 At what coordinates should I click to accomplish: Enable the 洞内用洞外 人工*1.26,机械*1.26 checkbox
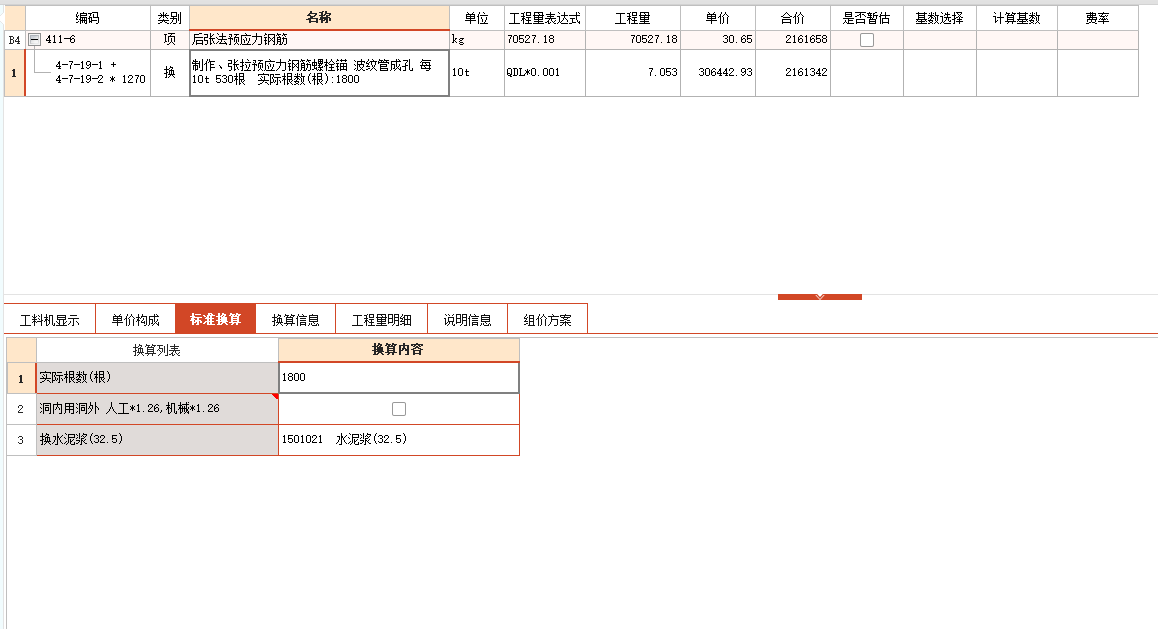click(397, 408)
